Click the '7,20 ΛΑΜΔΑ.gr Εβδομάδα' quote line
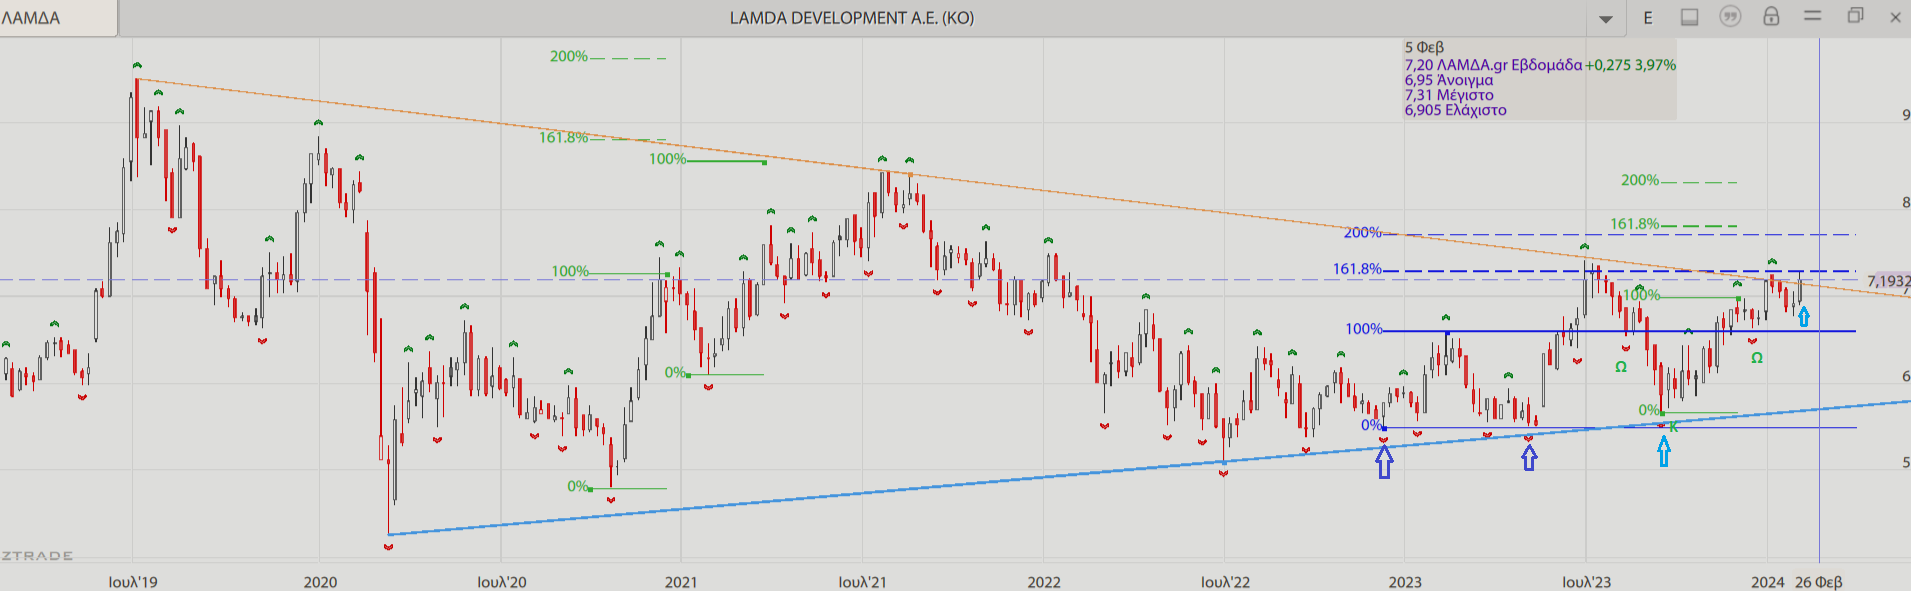Viewport: 1911px width, 591px height. (1493, 65)
